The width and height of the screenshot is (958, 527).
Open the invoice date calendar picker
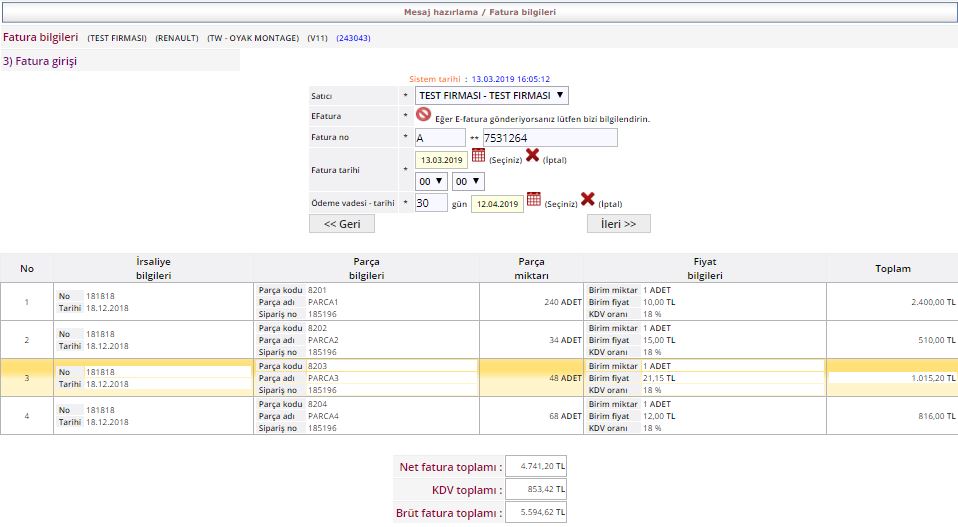[478, 155]
